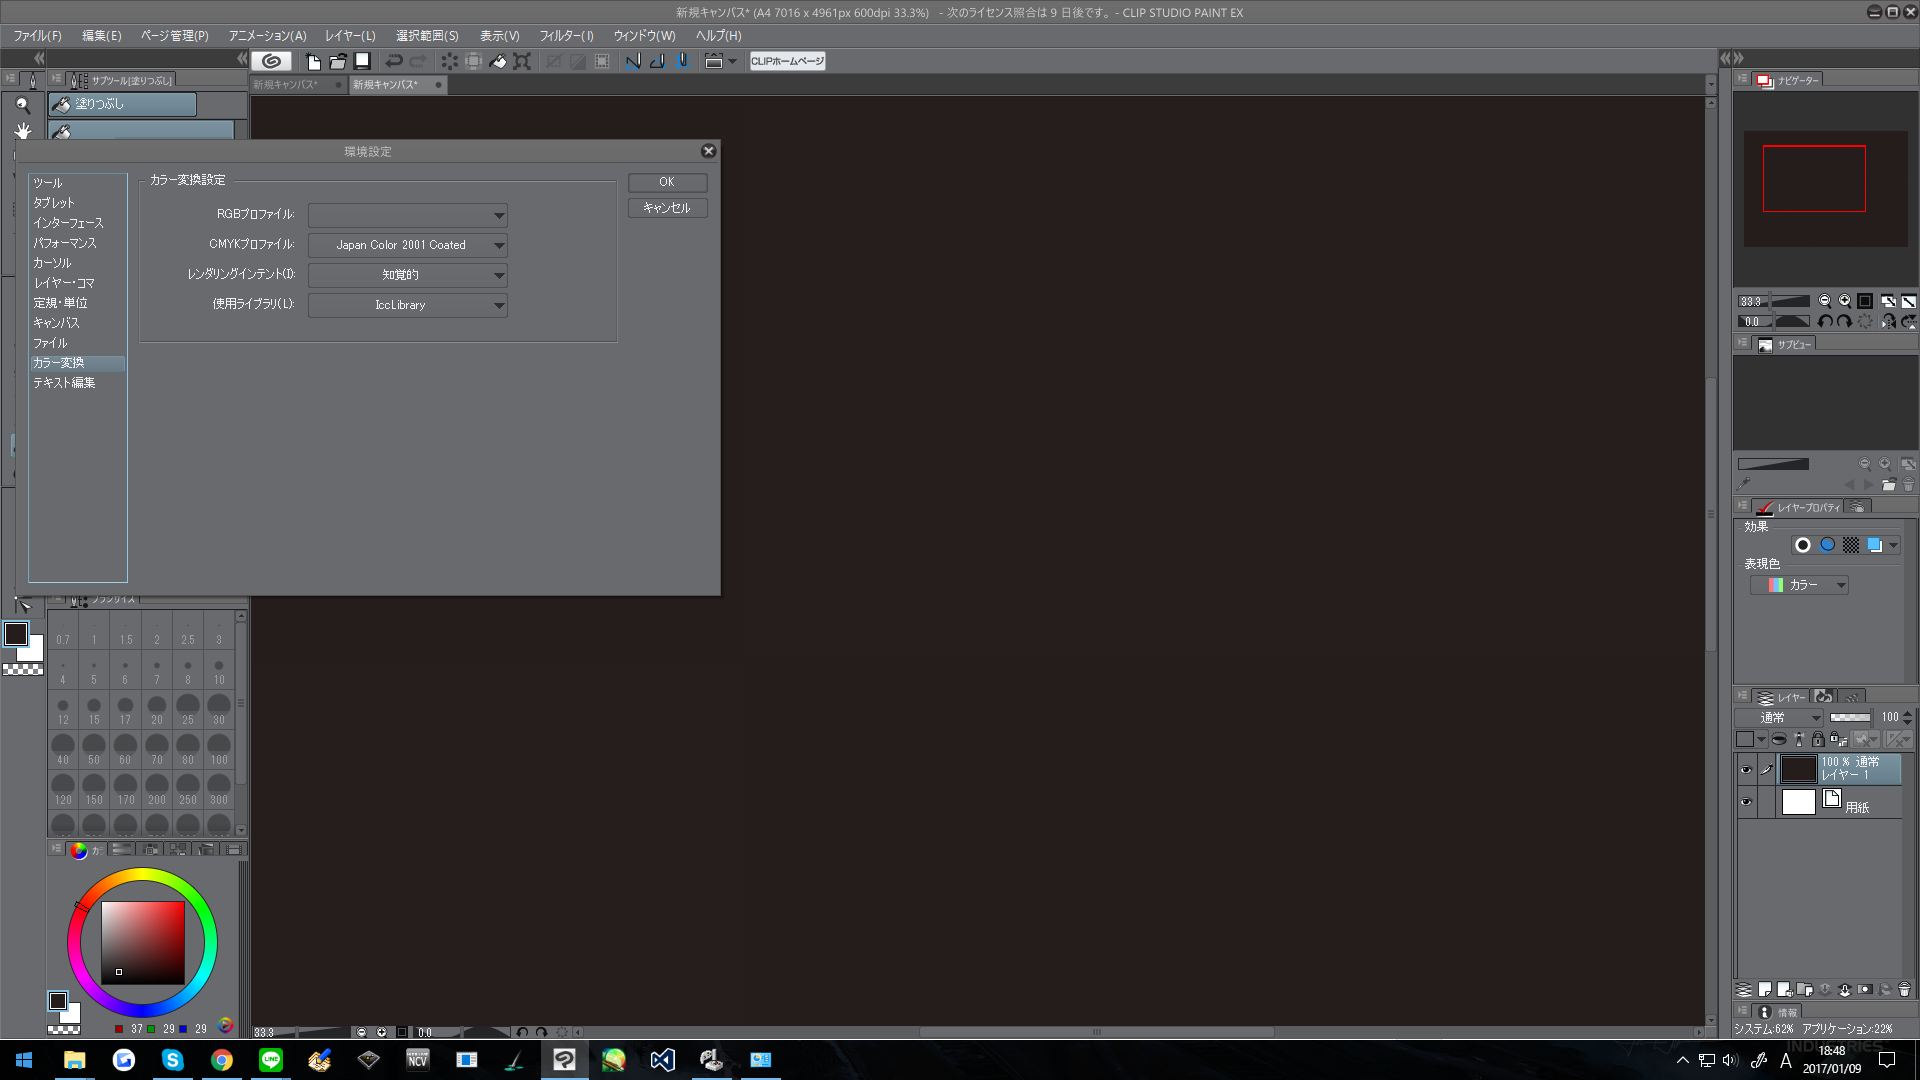Hide layer レイヤー 1 with its eye icon

pyautogui.click(x=1746, y=770)
